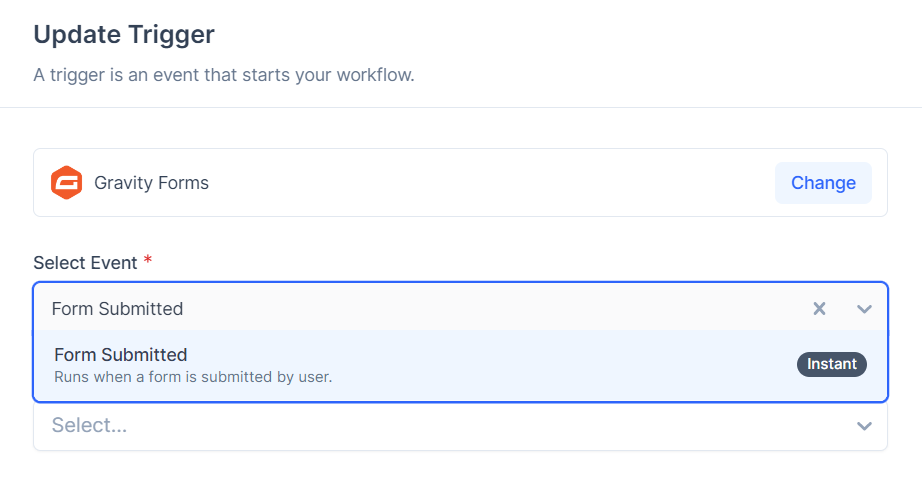Click the dark Instant badge
Screen dimensions: 922x481
point(831,364)
